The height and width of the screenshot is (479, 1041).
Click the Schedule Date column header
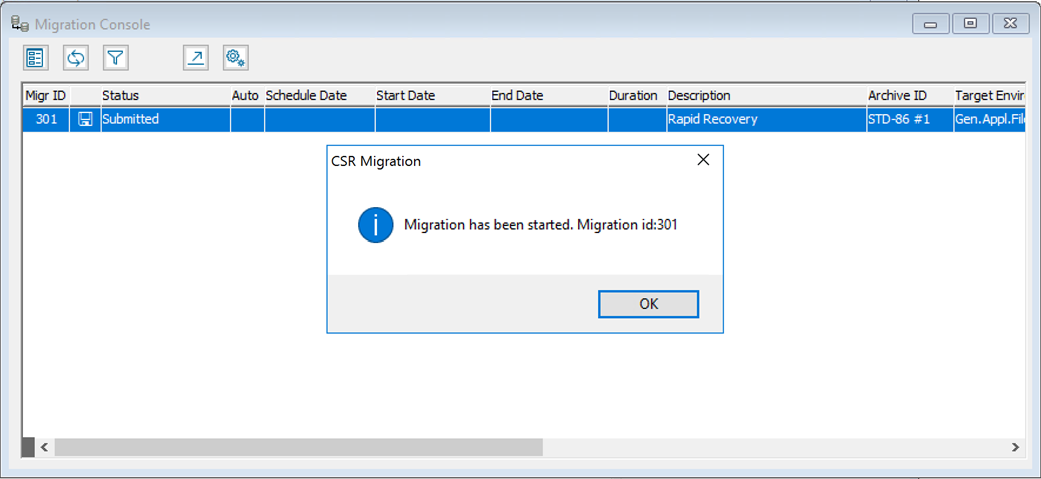pyautogui.click(x=306, y=95)
